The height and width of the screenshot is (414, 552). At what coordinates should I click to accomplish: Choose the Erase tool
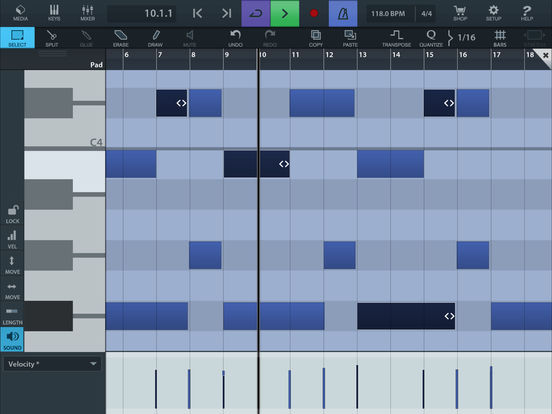click(120, 38)
